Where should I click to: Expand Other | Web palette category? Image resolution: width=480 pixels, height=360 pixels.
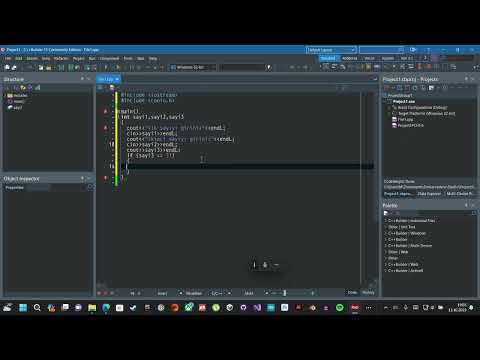coord(386,252)
